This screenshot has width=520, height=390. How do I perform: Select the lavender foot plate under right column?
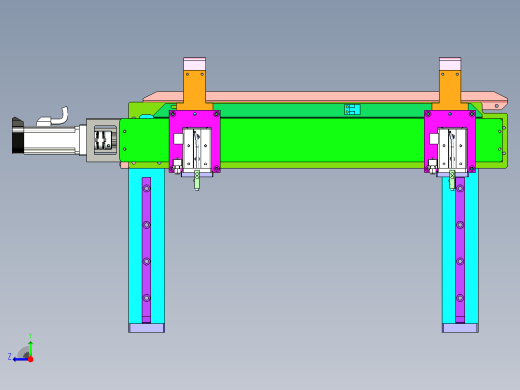[x=460, y=328]
